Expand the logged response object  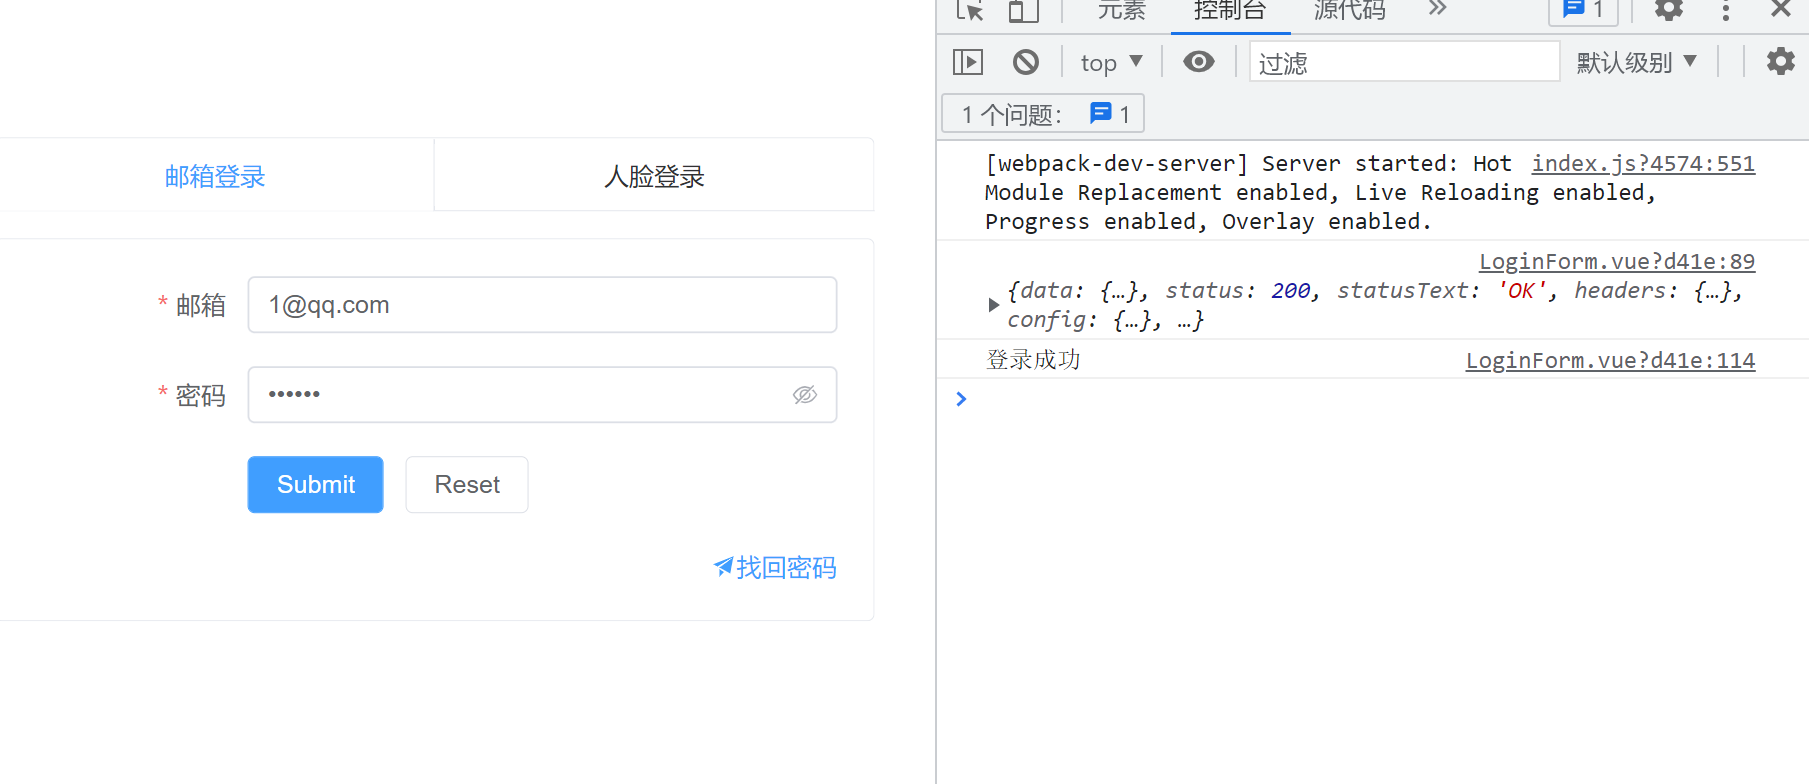993,305
